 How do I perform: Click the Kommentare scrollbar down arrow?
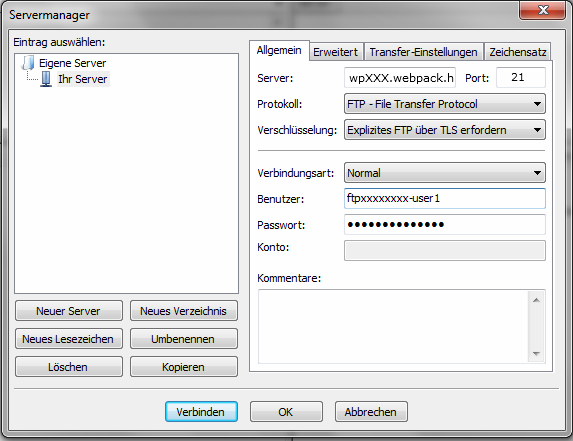click(536, 353)
